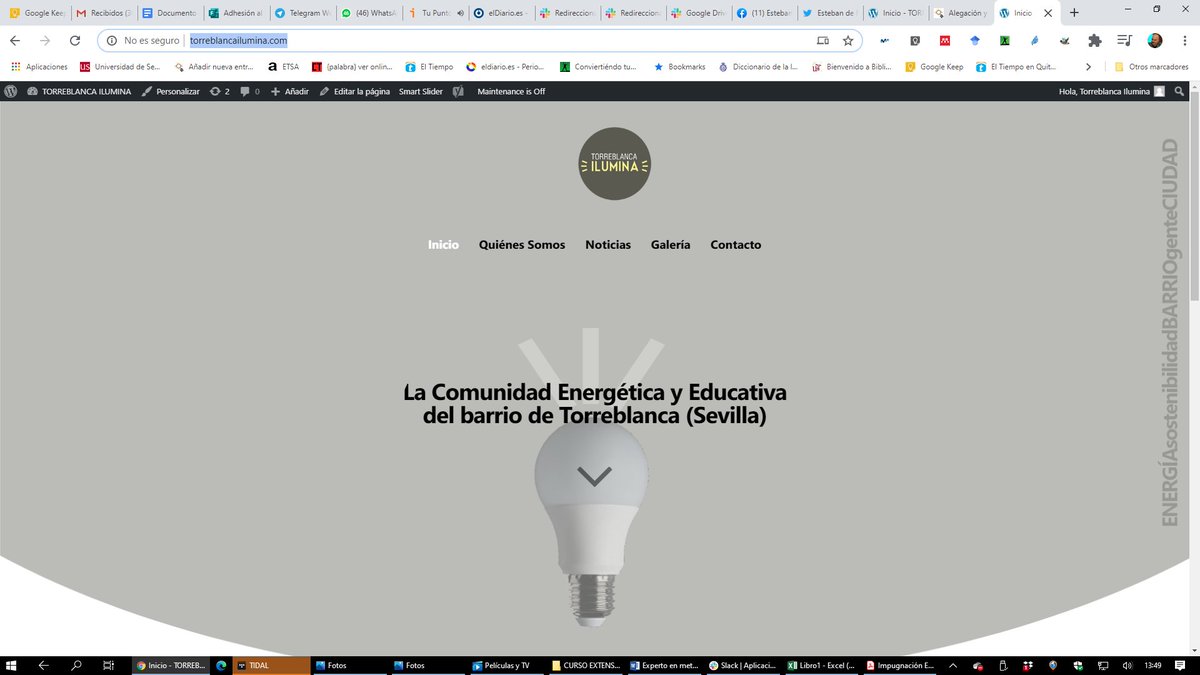The image size is (1200, 675).
Task: Click the admin bar search magnifier
Action: coord(1180,91)
